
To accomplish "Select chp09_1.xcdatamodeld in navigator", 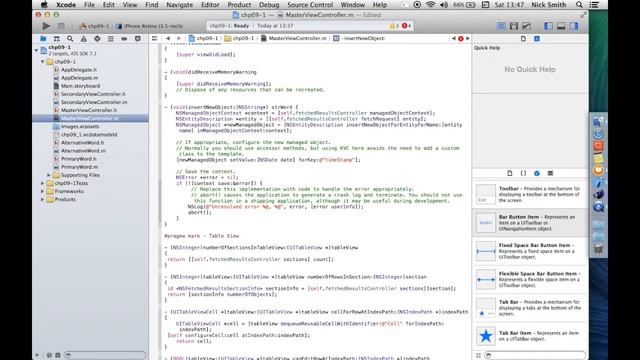I will 89,135.
